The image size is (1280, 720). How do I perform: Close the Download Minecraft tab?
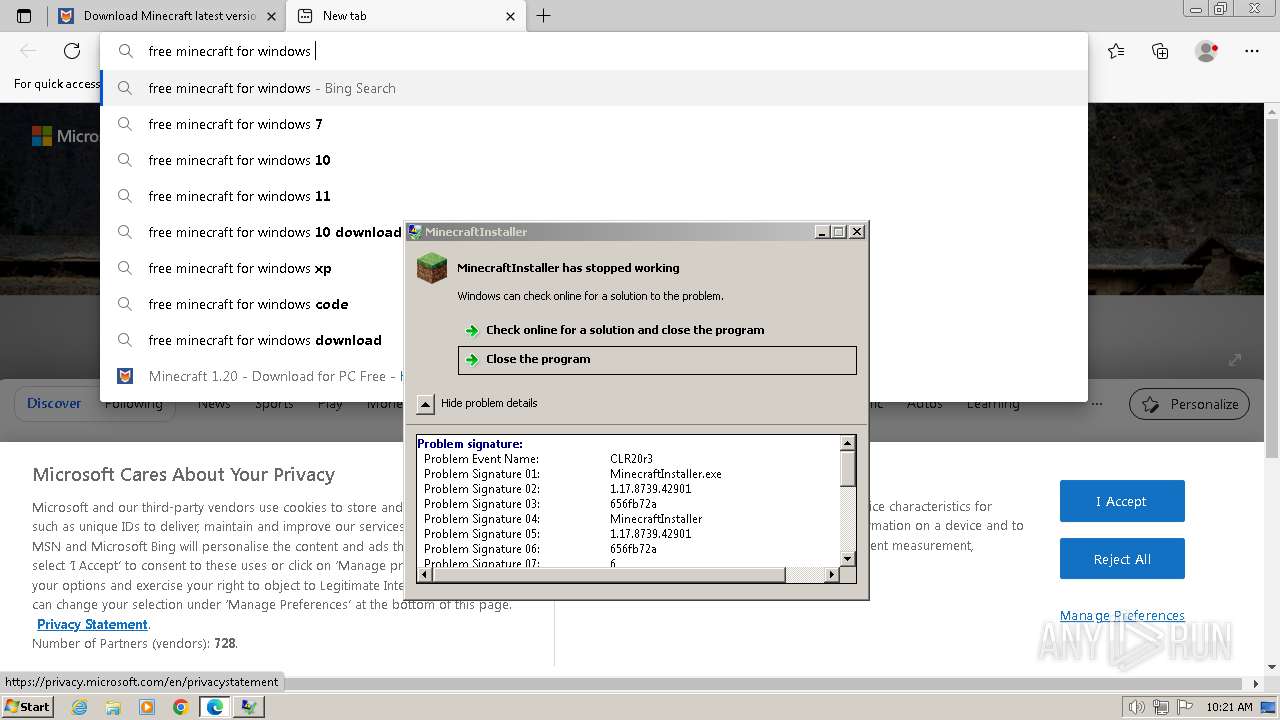[x=271, y=16]
